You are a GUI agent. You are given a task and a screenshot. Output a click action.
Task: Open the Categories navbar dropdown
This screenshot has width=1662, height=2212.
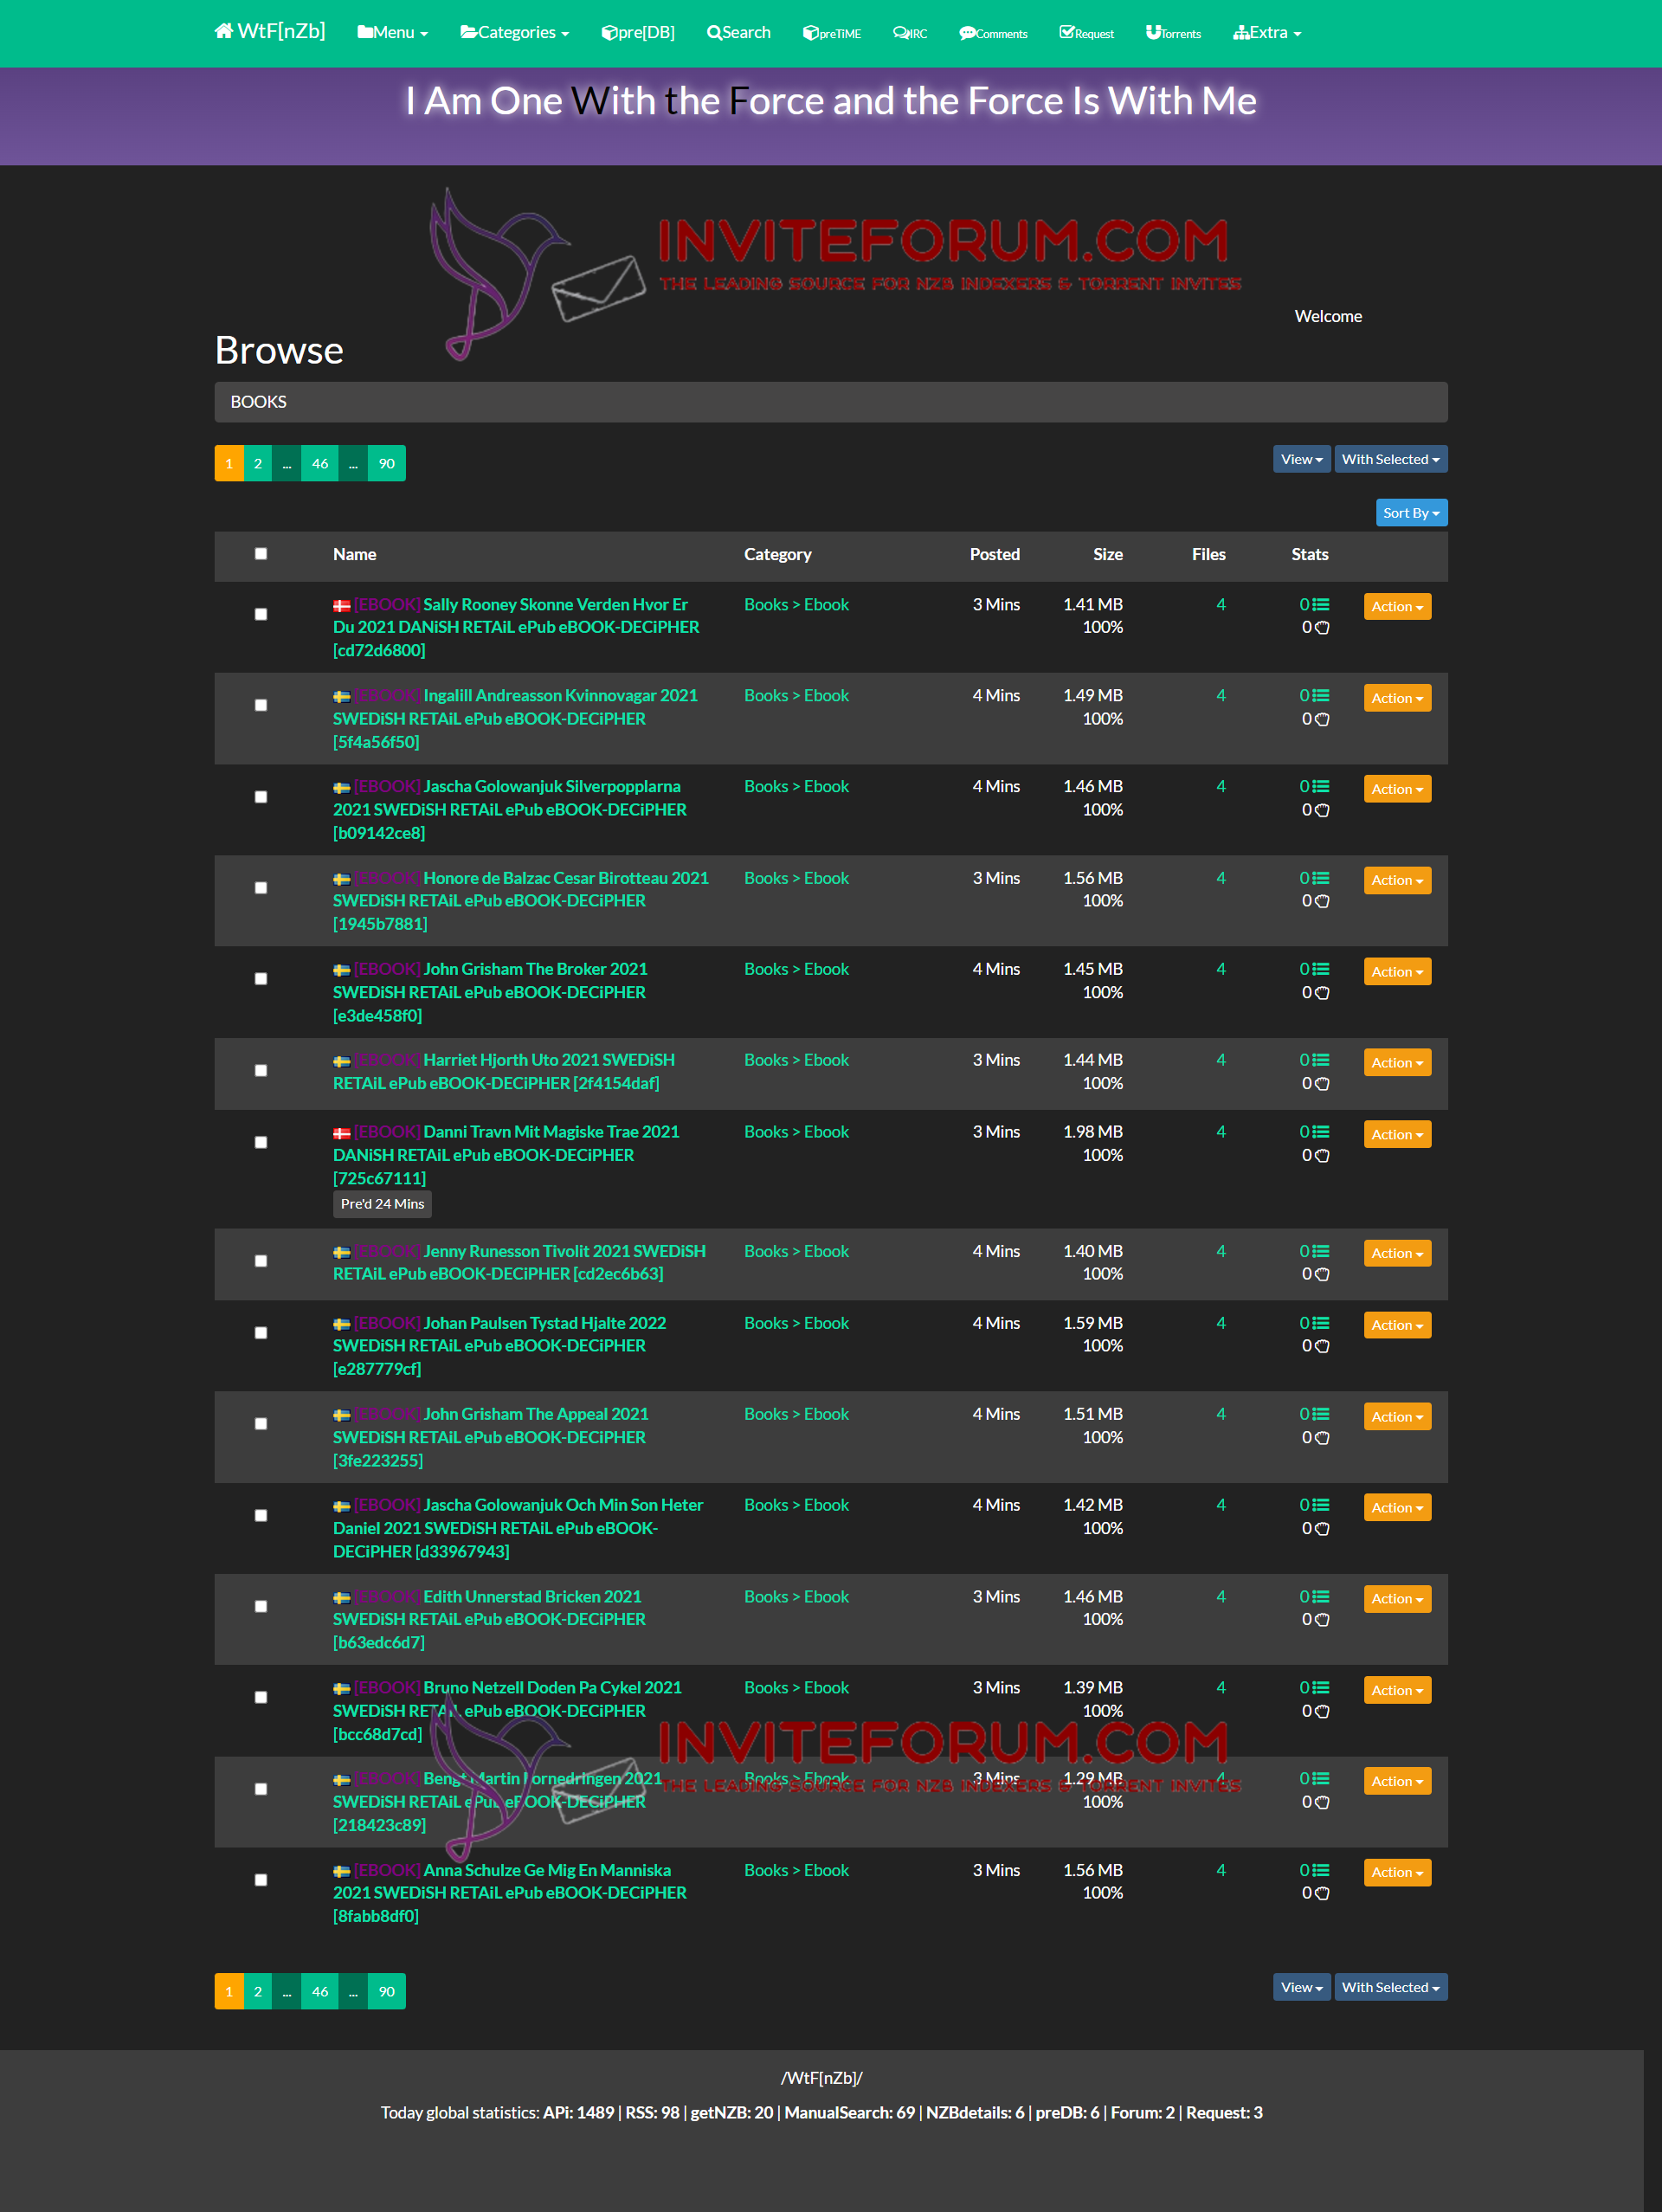tap(515, 33)
